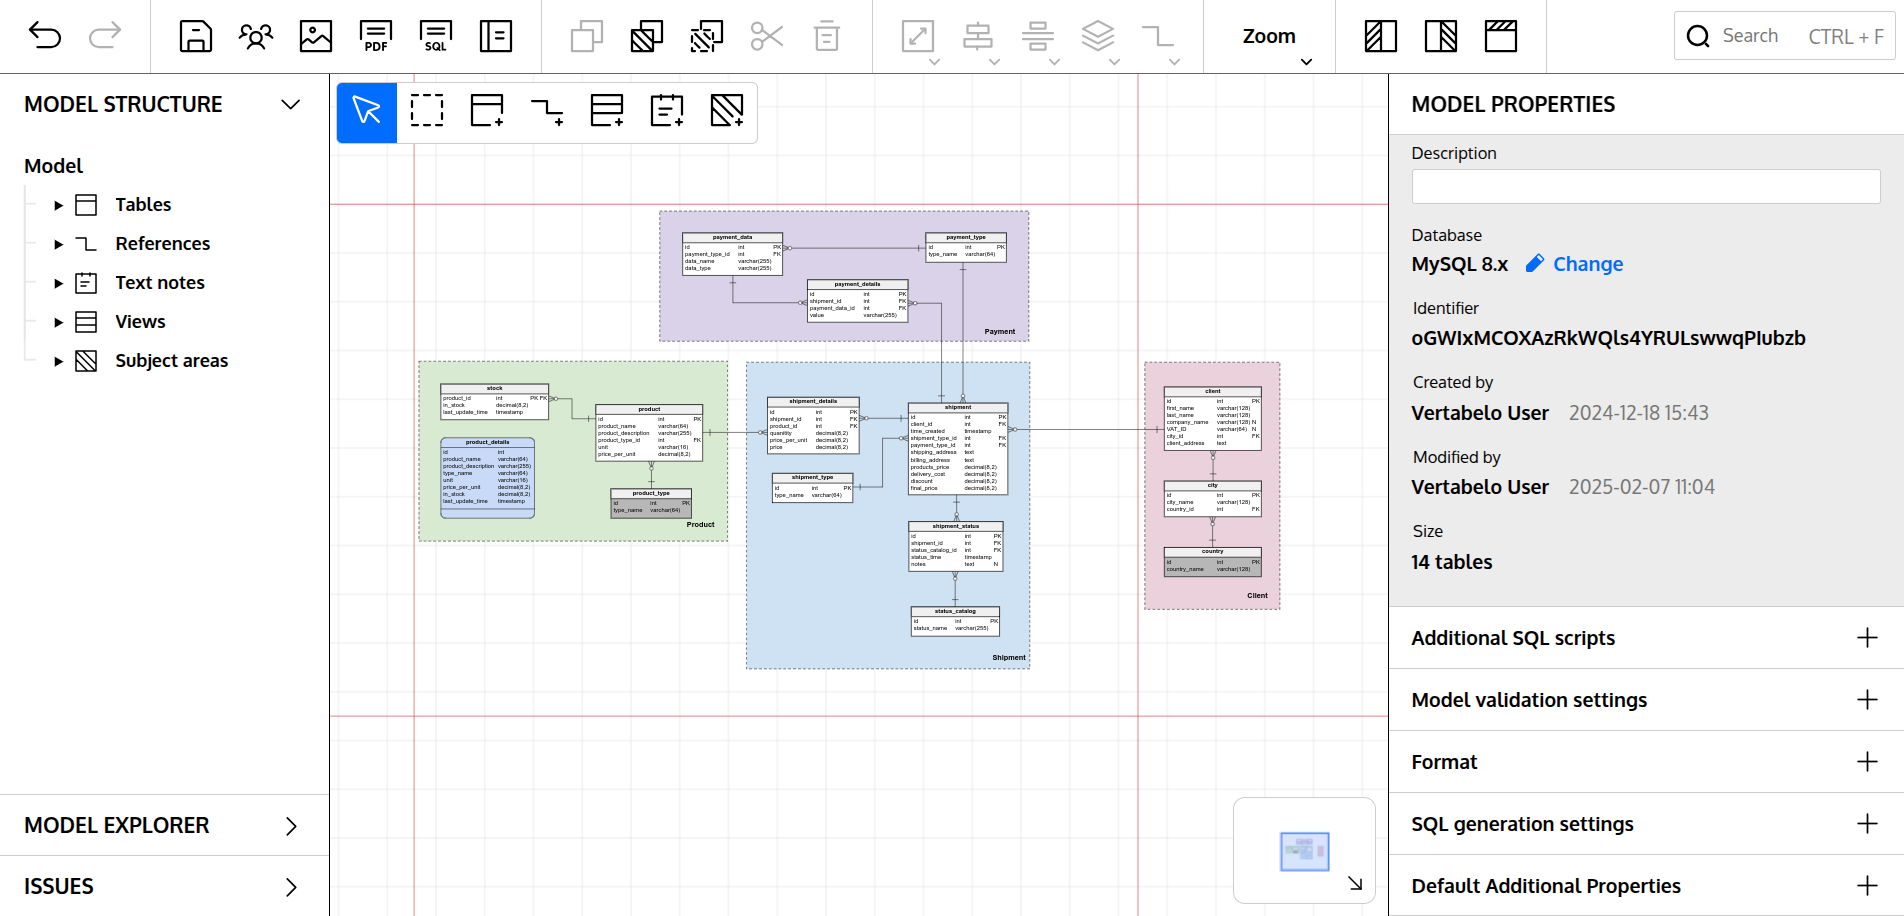Select the Add new table tool

coord(487,110)
